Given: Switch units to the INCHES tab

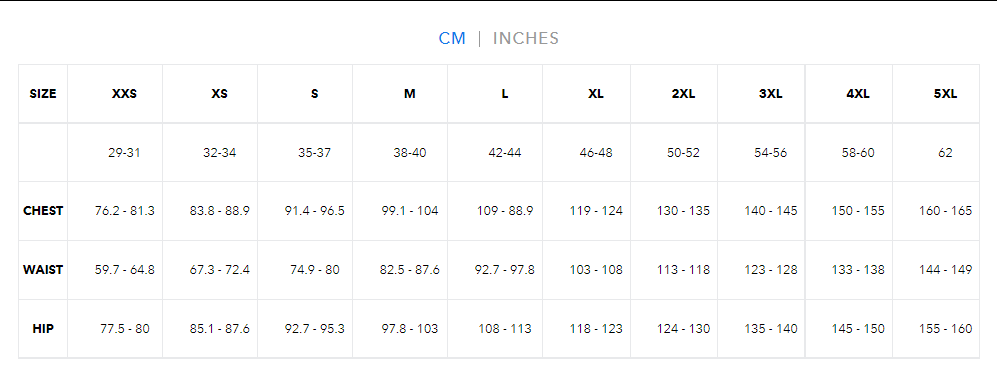Looking at the screenshot, I should (526, 38).
